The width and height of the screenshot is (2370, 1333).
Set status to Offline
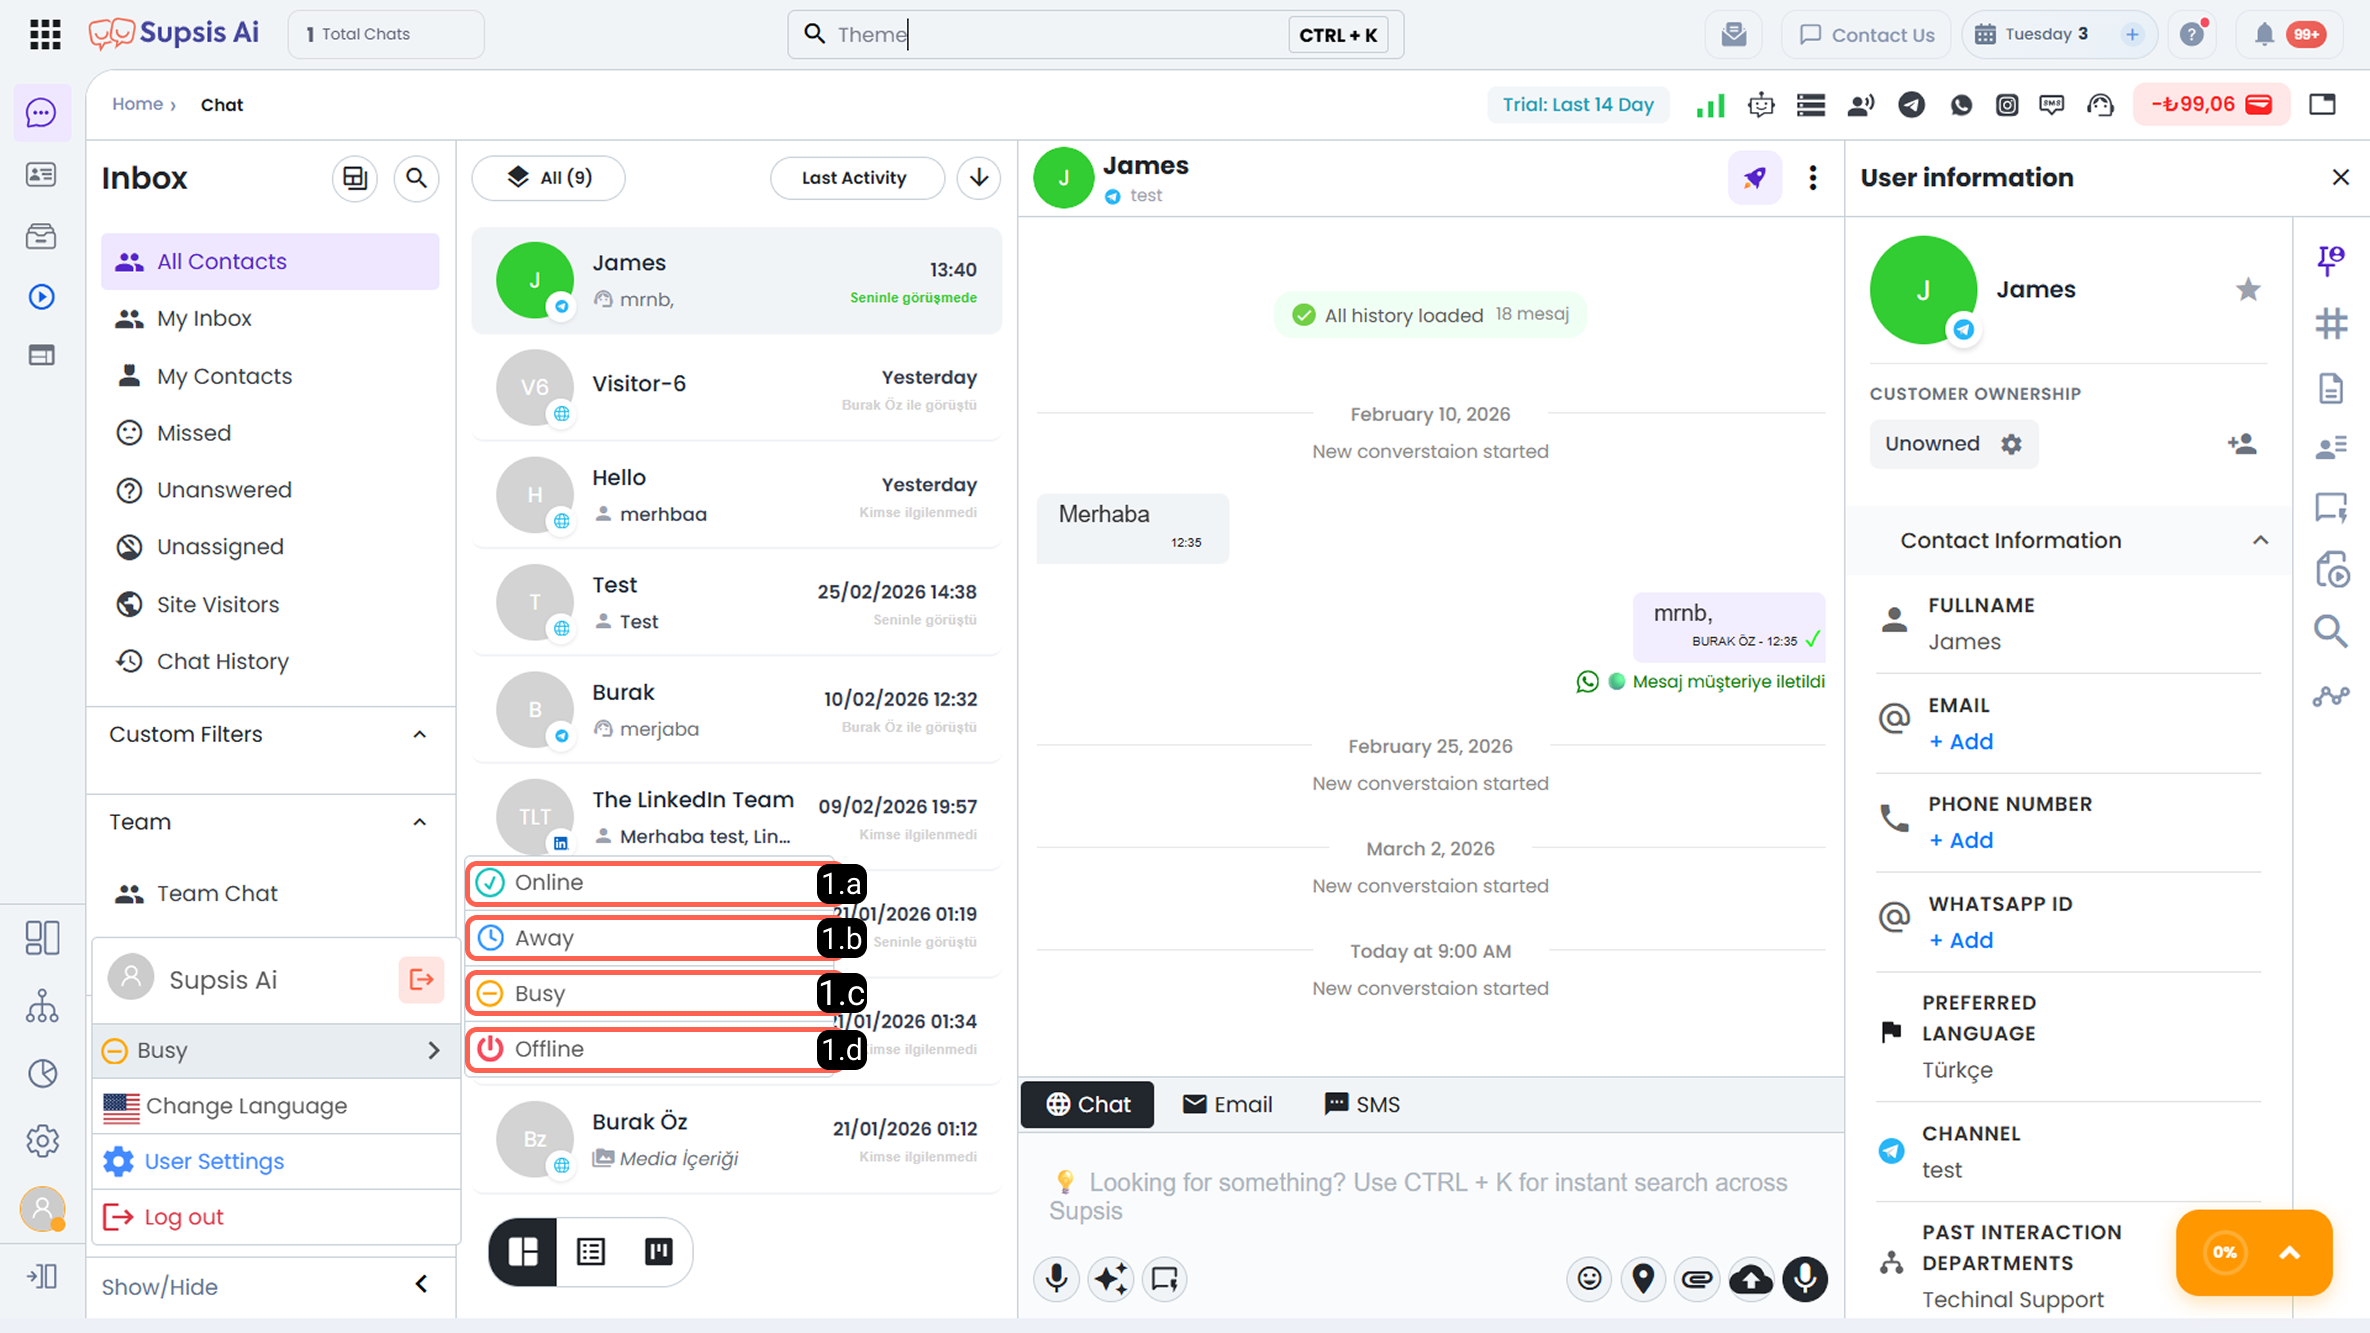coord(652,1049)
